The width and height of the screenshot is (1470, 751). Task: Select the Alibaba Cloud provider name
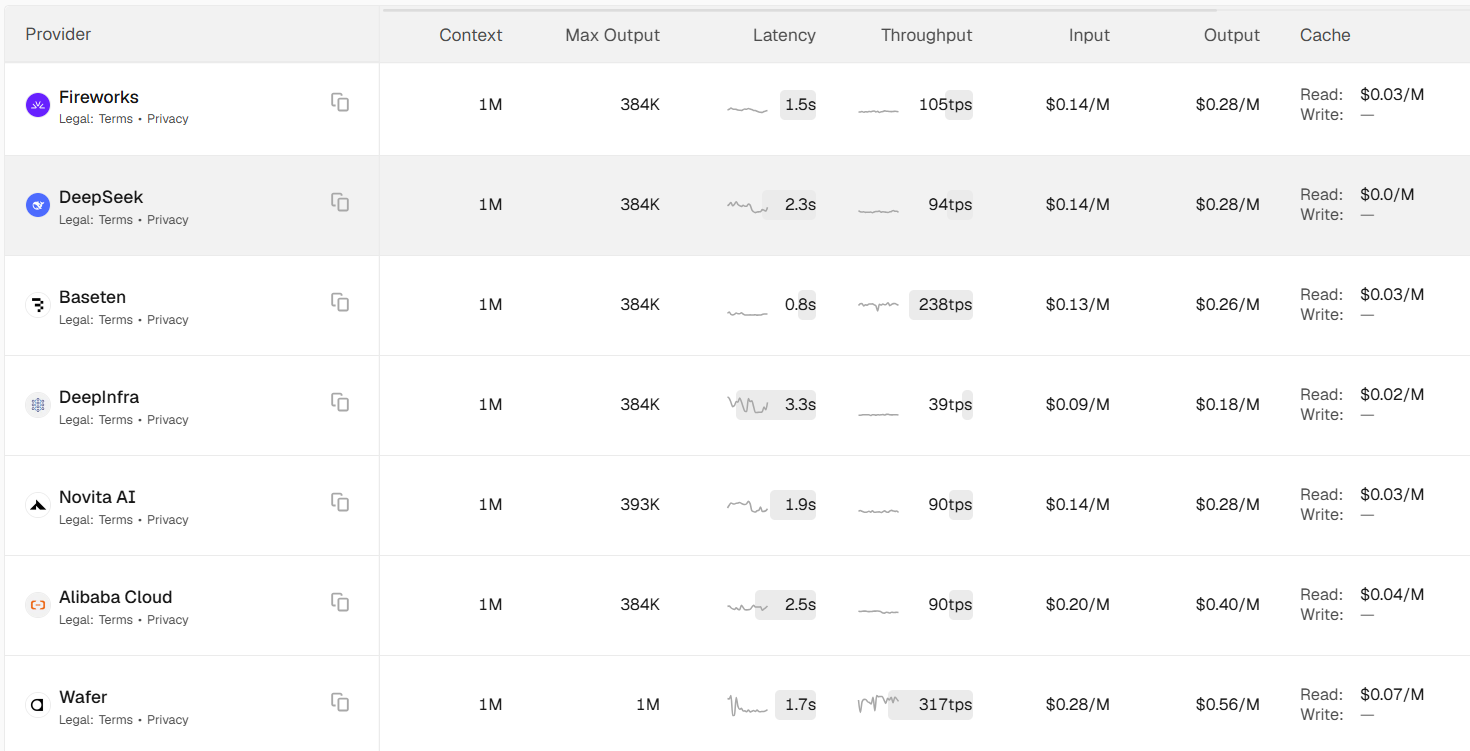tap(116, 597)
